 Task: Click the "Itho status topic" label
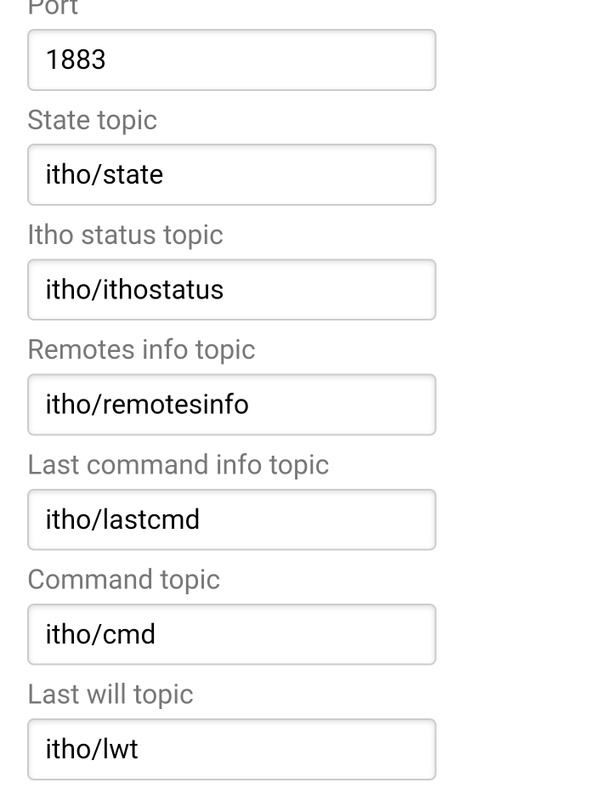[125, 235]
